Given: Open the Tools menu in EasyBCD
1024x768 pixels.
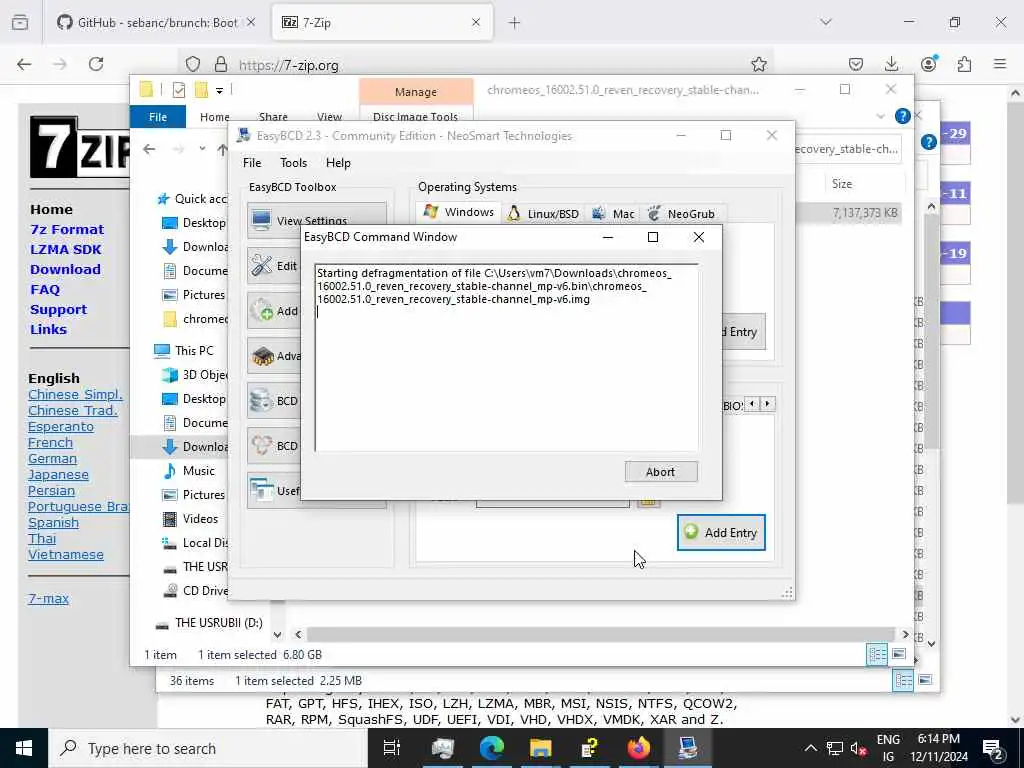Looking at the screenshot, I should [293, 163].
